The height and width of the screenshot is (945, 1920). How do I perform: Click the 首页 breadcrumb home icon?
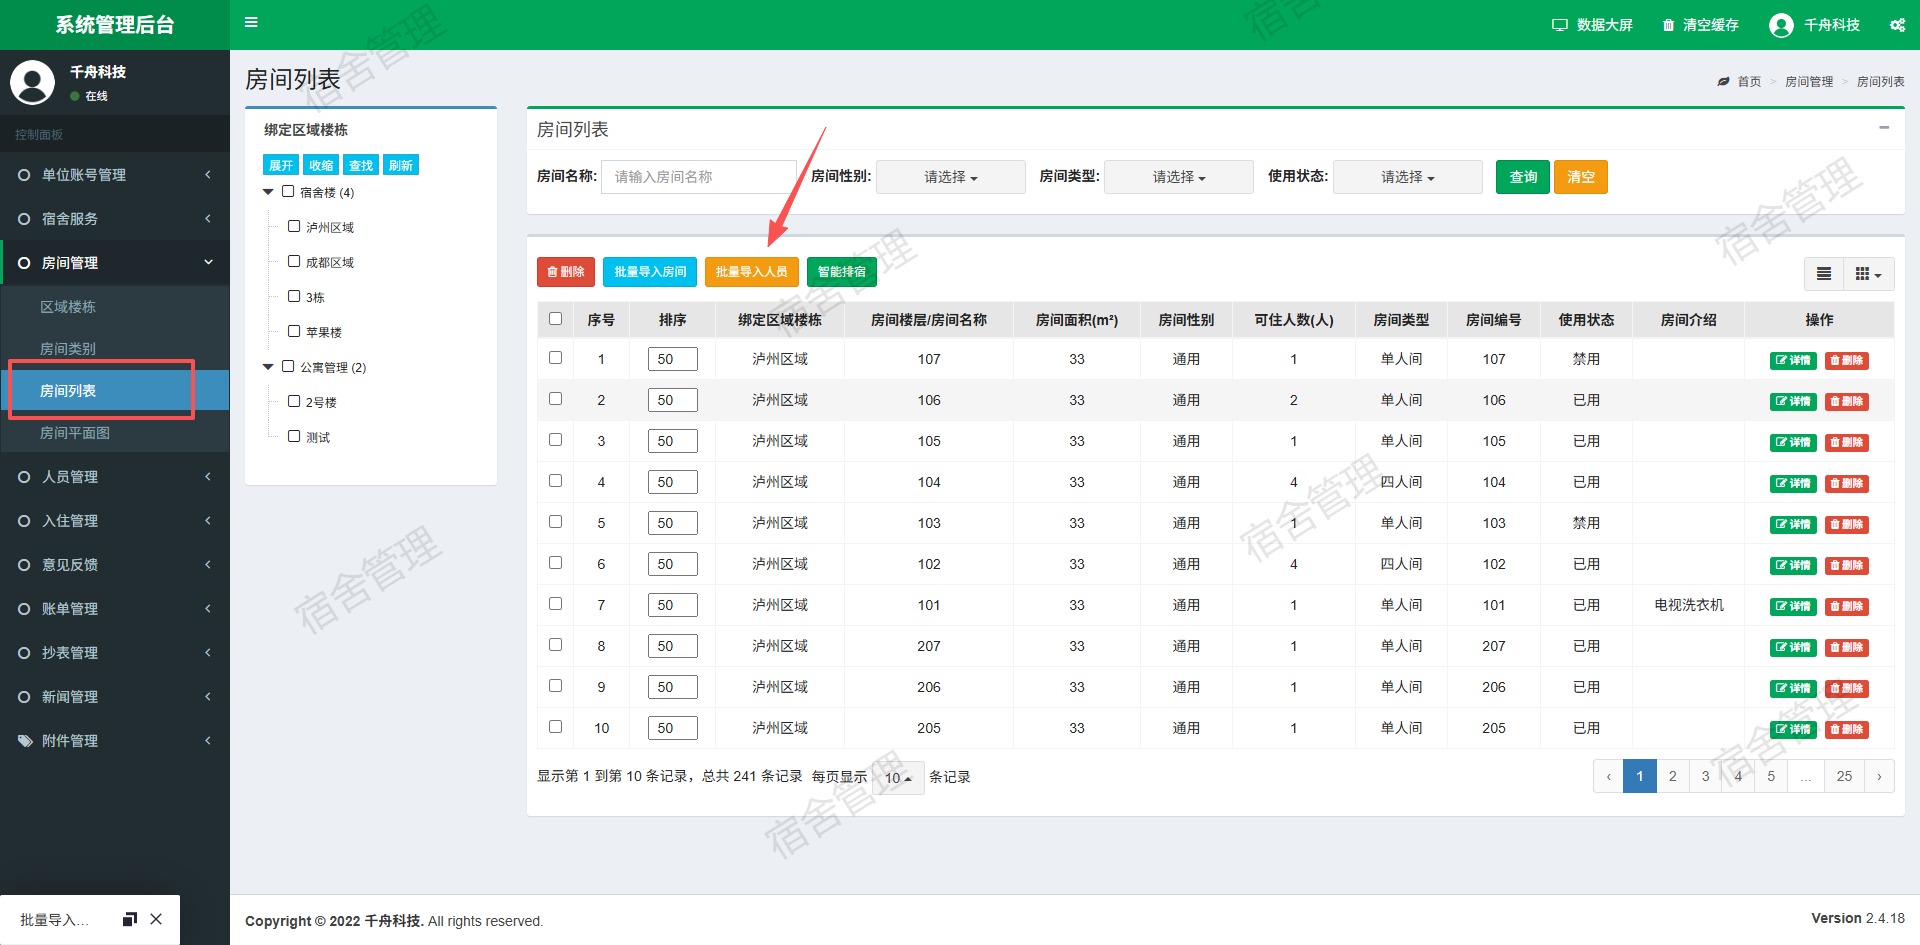[1723, 82]
